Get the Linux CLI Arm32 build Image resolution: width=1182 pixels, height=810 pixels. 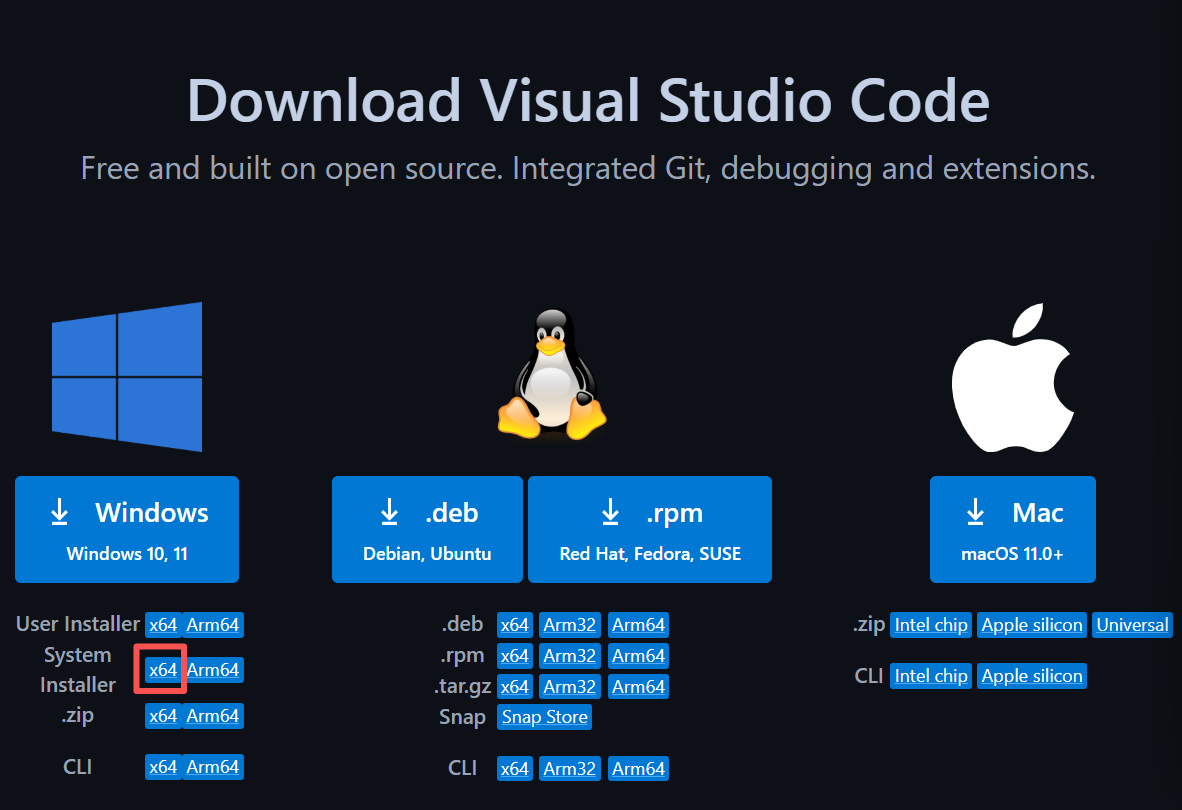tap(570, 768)
